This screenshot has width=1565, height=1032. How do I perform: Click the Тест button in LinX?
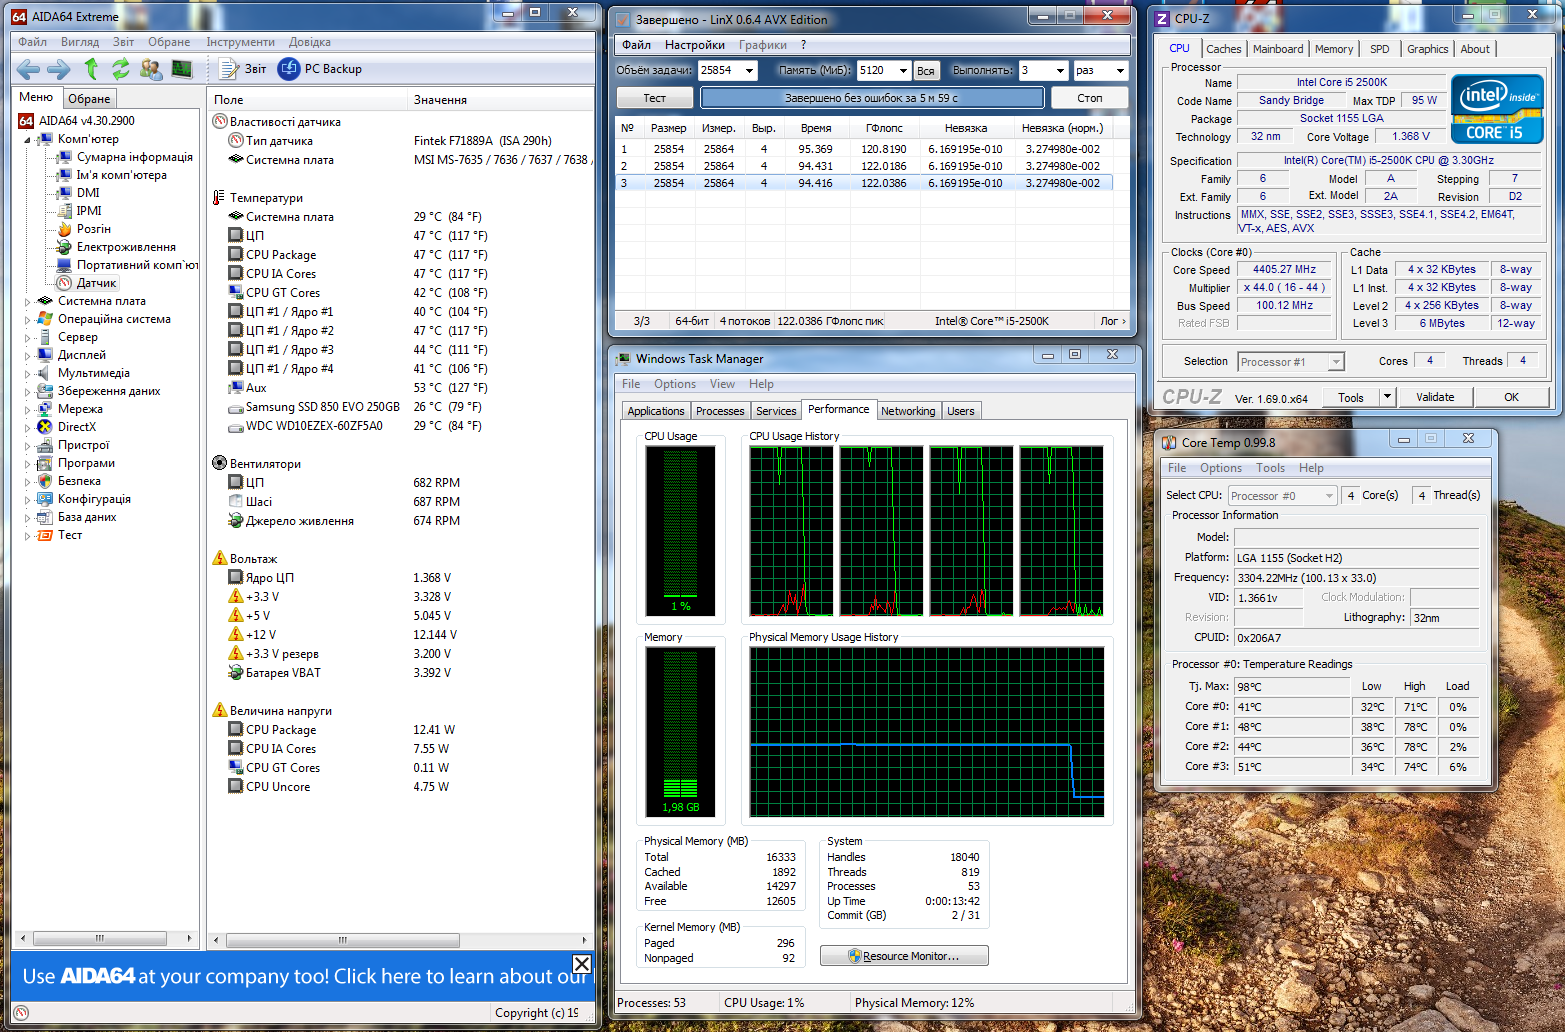[x=655, y=98]
